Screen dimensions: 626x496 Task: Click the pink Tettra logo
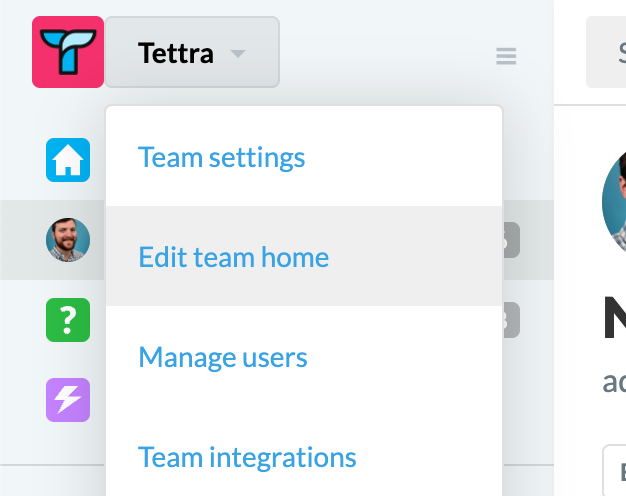[x=68, y=52]
